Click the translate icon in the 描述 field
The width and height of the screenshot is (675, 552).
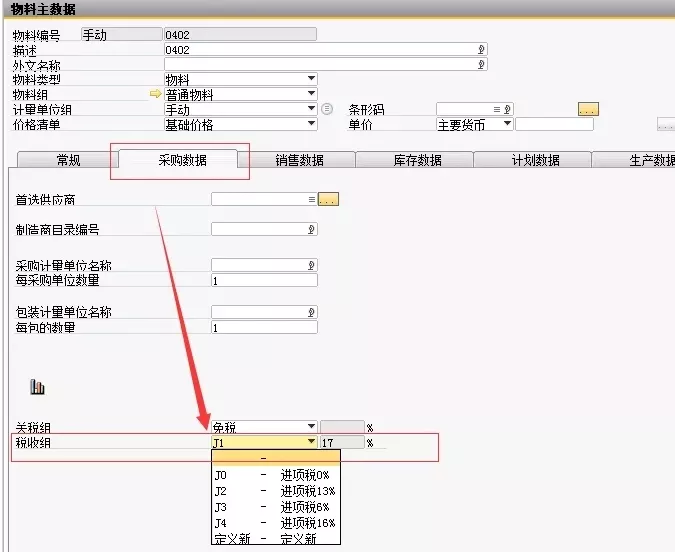pos(481,49)
